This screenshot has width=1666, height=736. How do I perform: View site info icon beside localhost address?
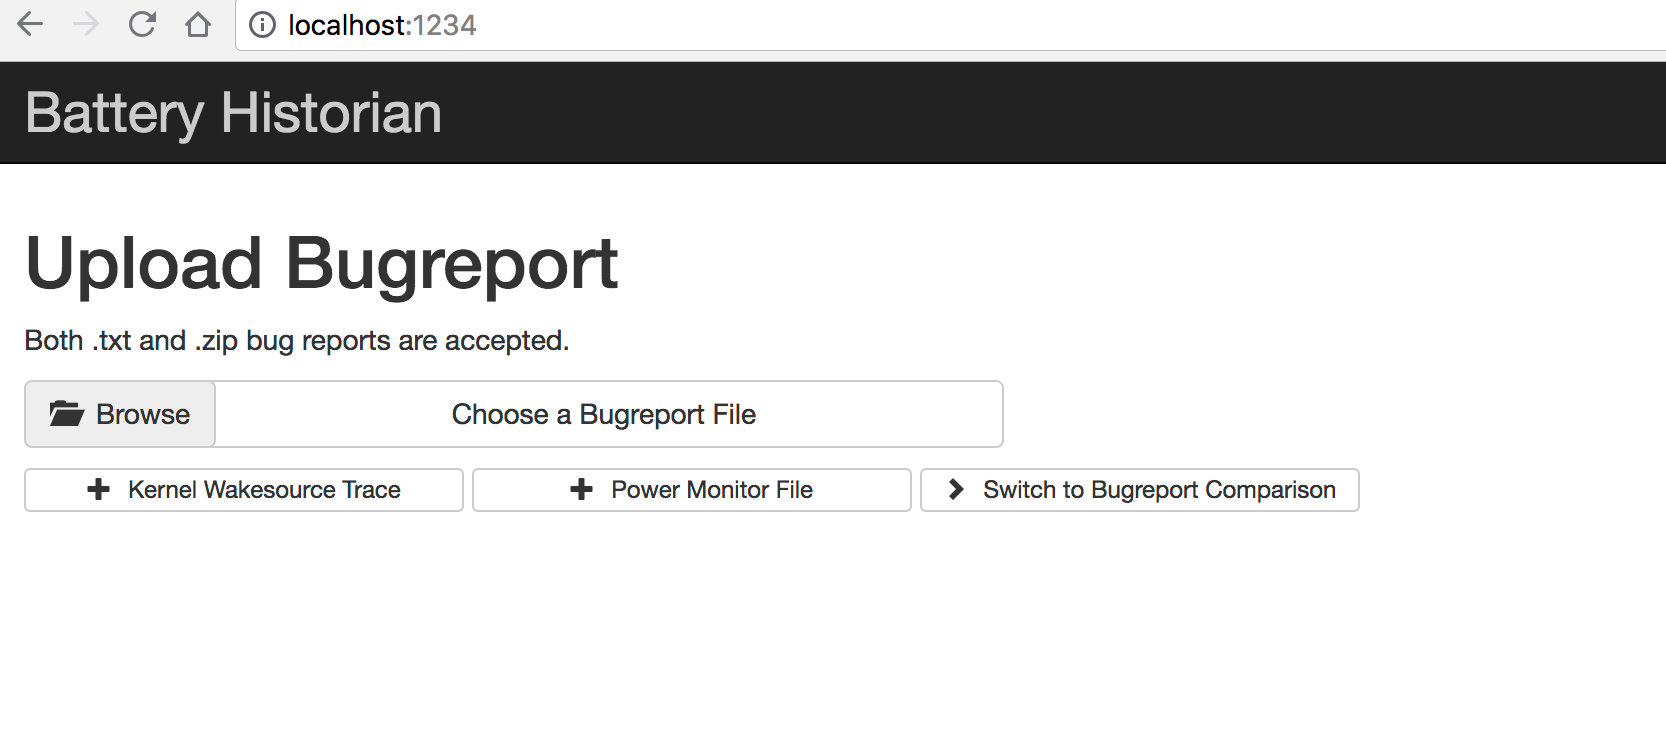click(262, 25)
